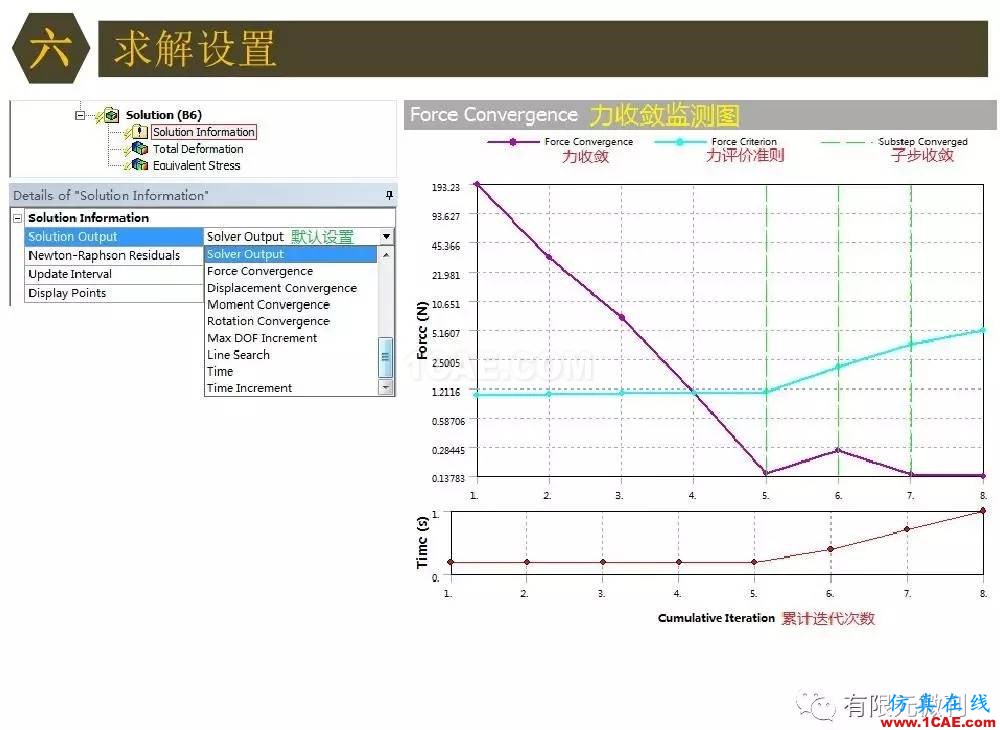Viewport: 1000px width, 730px height.
Task: Click the Force Convergence chart title
Action: [494, 115]
